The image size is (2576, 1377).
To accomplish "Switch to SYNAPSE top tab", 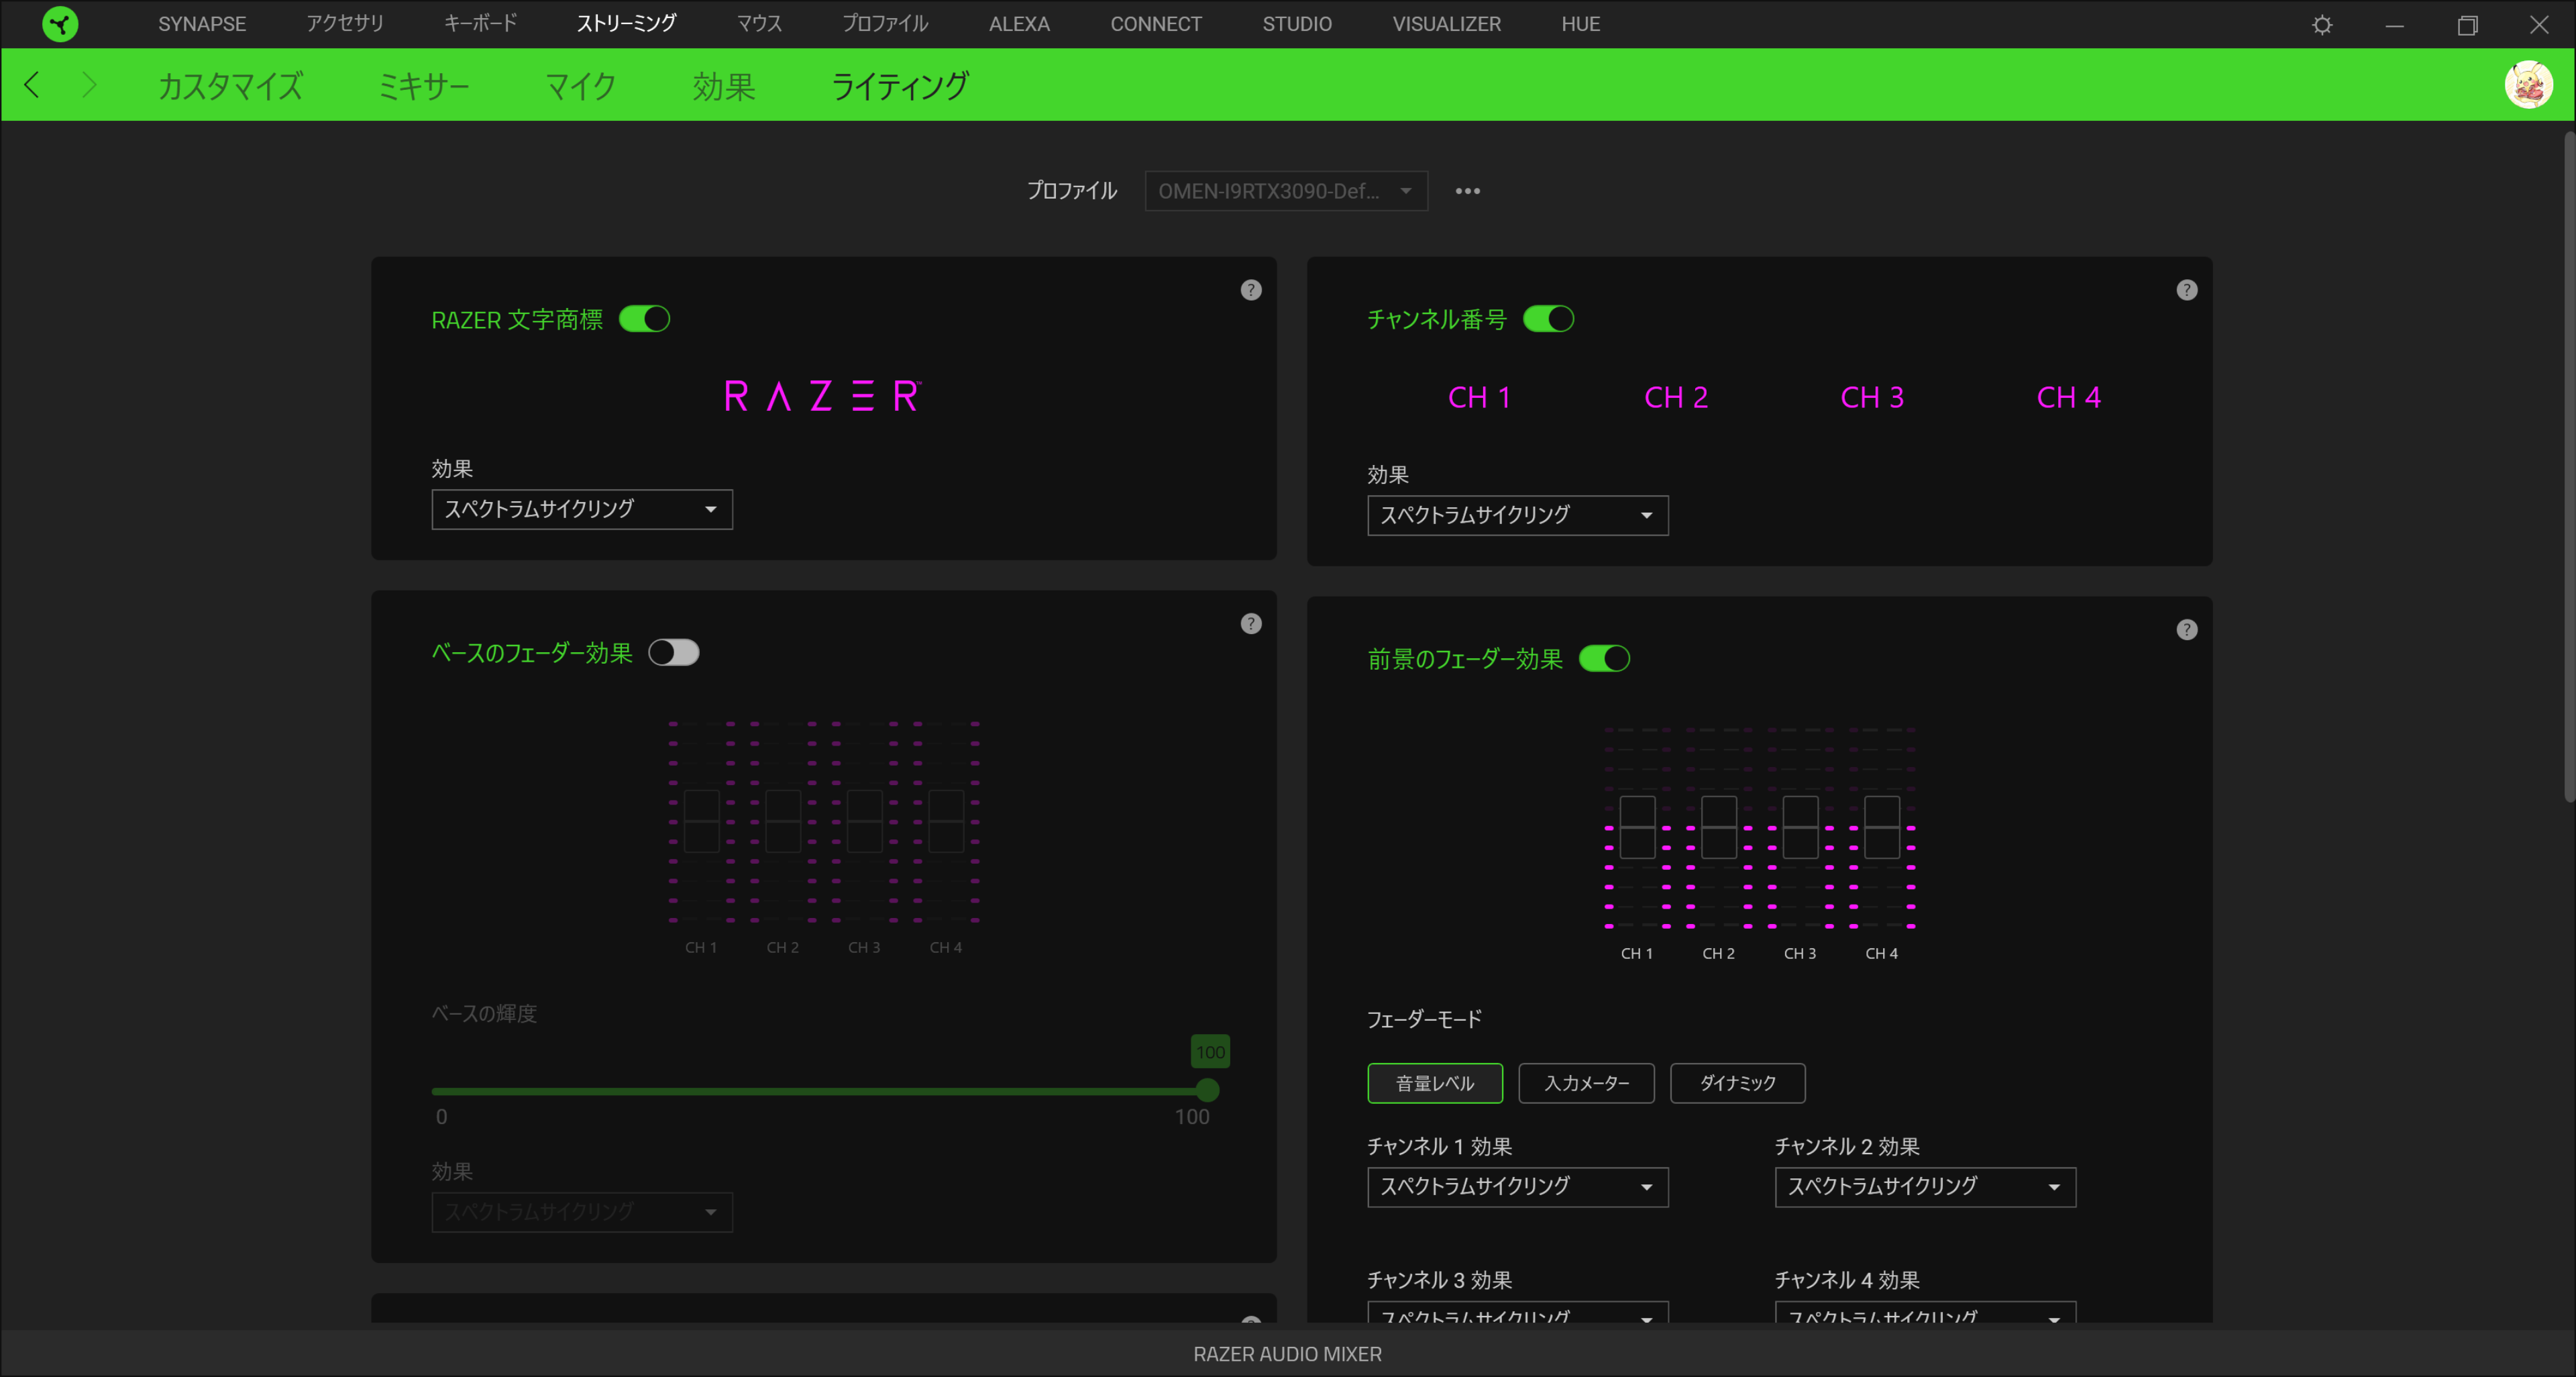I will [x=202, y=24].
